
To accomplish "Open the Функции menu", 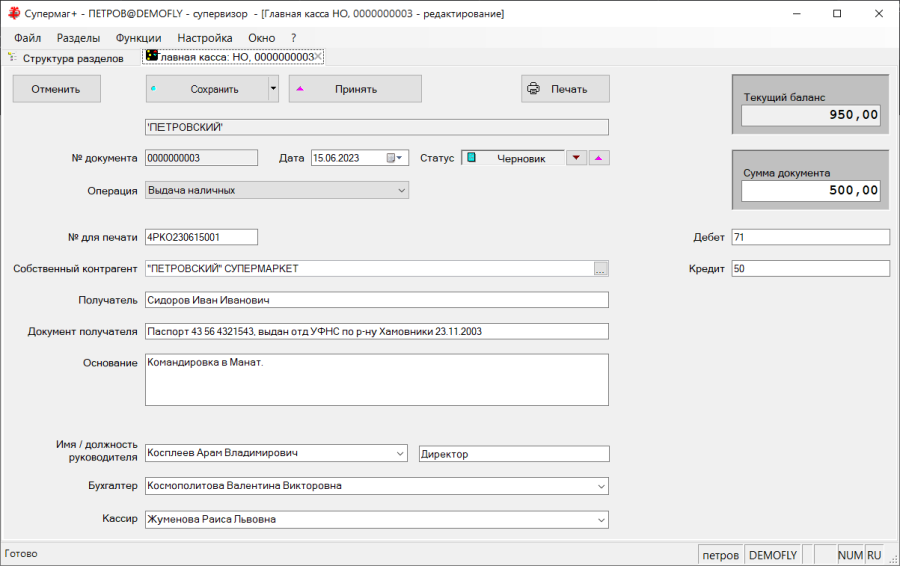I will pyautogui.click(x=138, y=38).
